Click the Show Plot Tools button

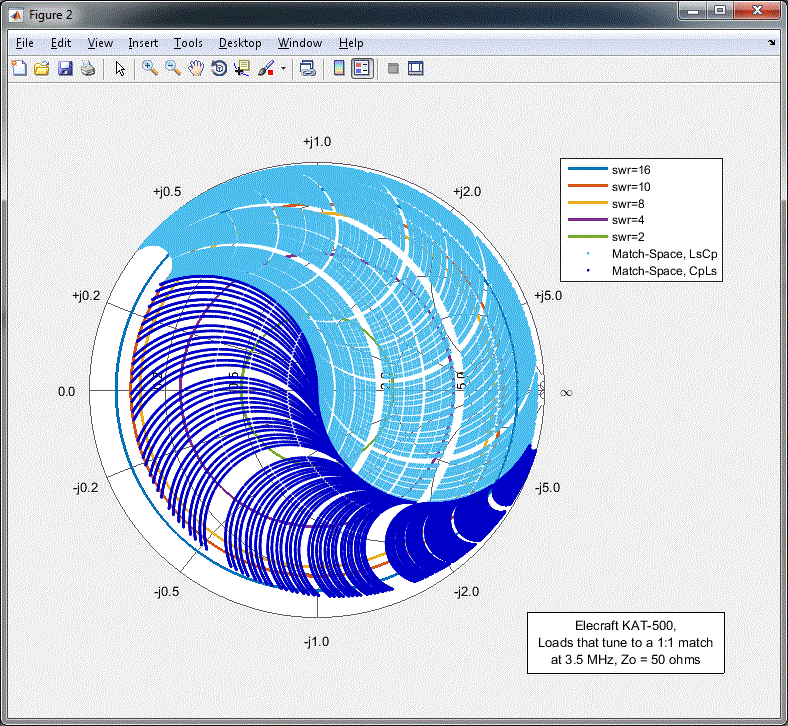[415, 69]
